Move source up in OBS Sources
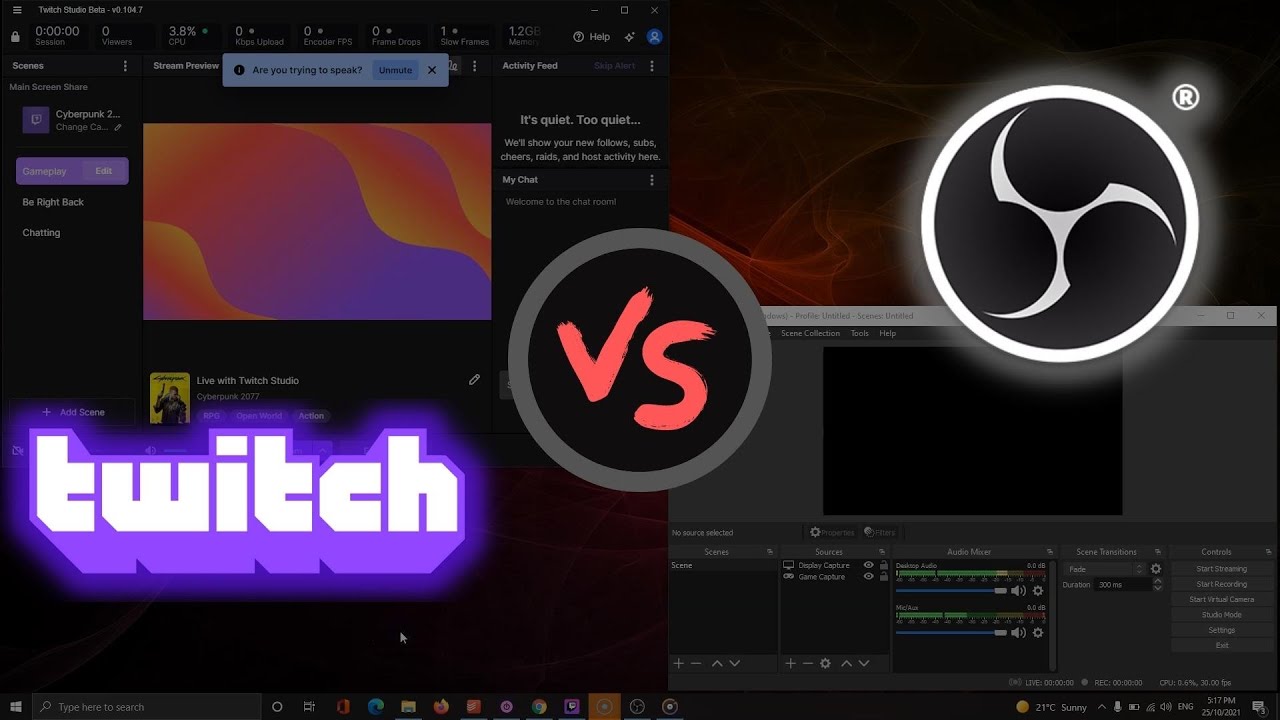Image resolution: width=1280 pixels, height=720 pixels. [x=846, y=663]
